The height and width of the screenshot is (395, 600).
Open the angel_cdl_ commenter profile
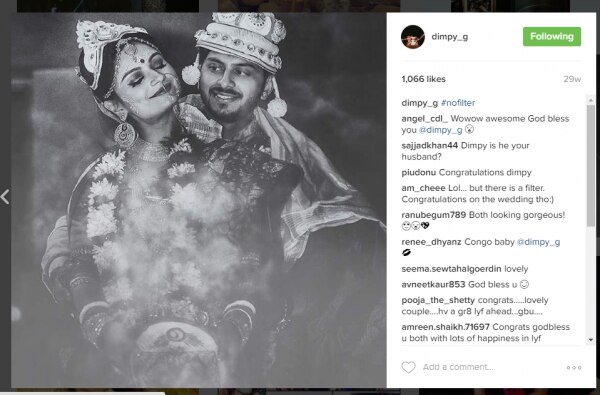(x=424, y=119)
